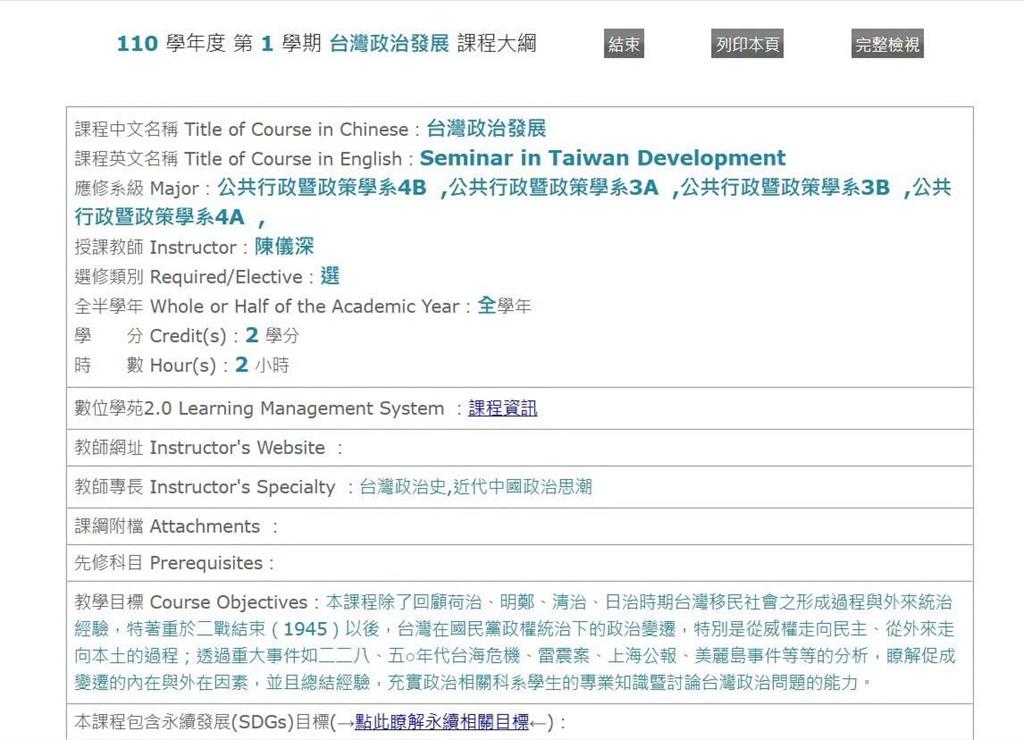
Task: Click the specialty text 台灣政治史,近代中國政治思潮
Action: click(x=475, y=487)
